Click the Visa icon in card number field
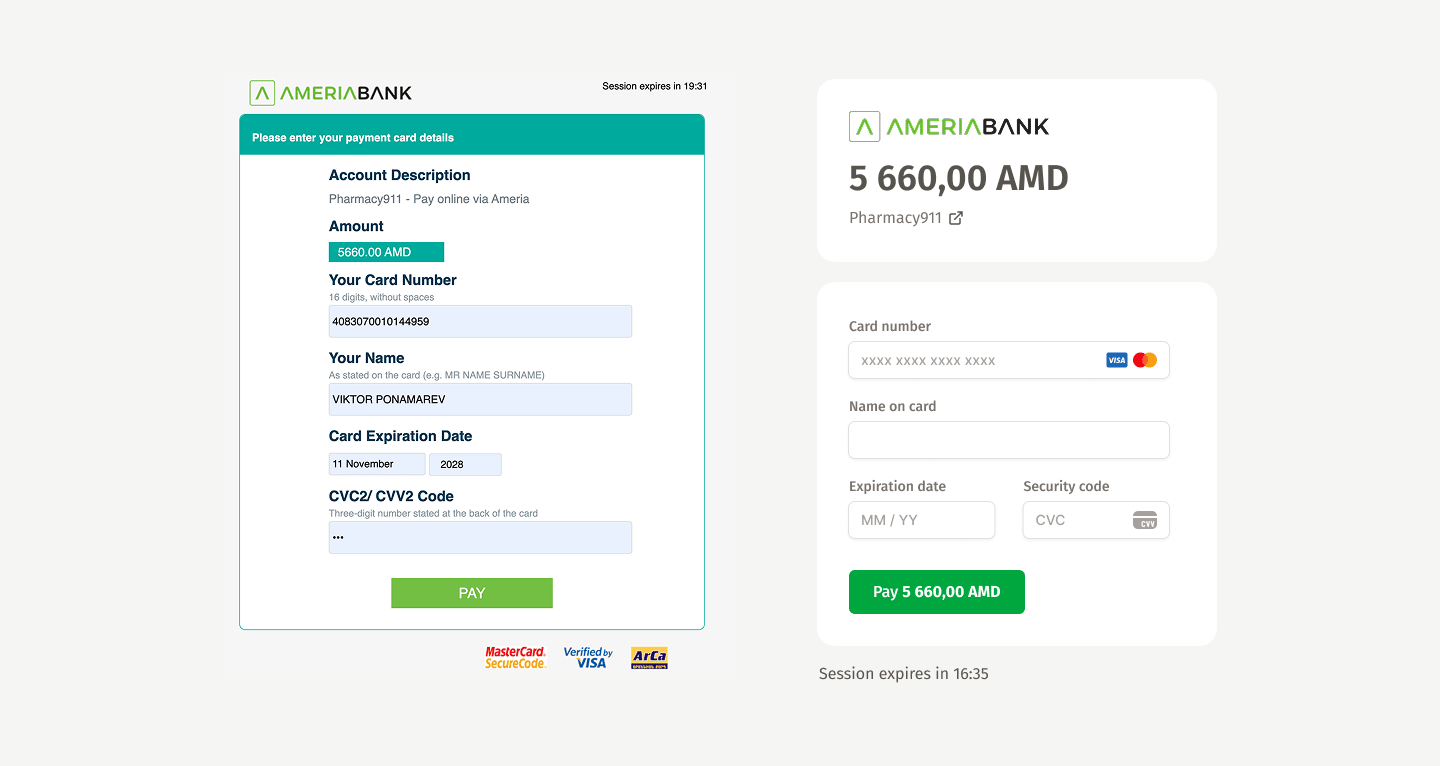This screenshot has height=766, width=1440. point(1116,360)
